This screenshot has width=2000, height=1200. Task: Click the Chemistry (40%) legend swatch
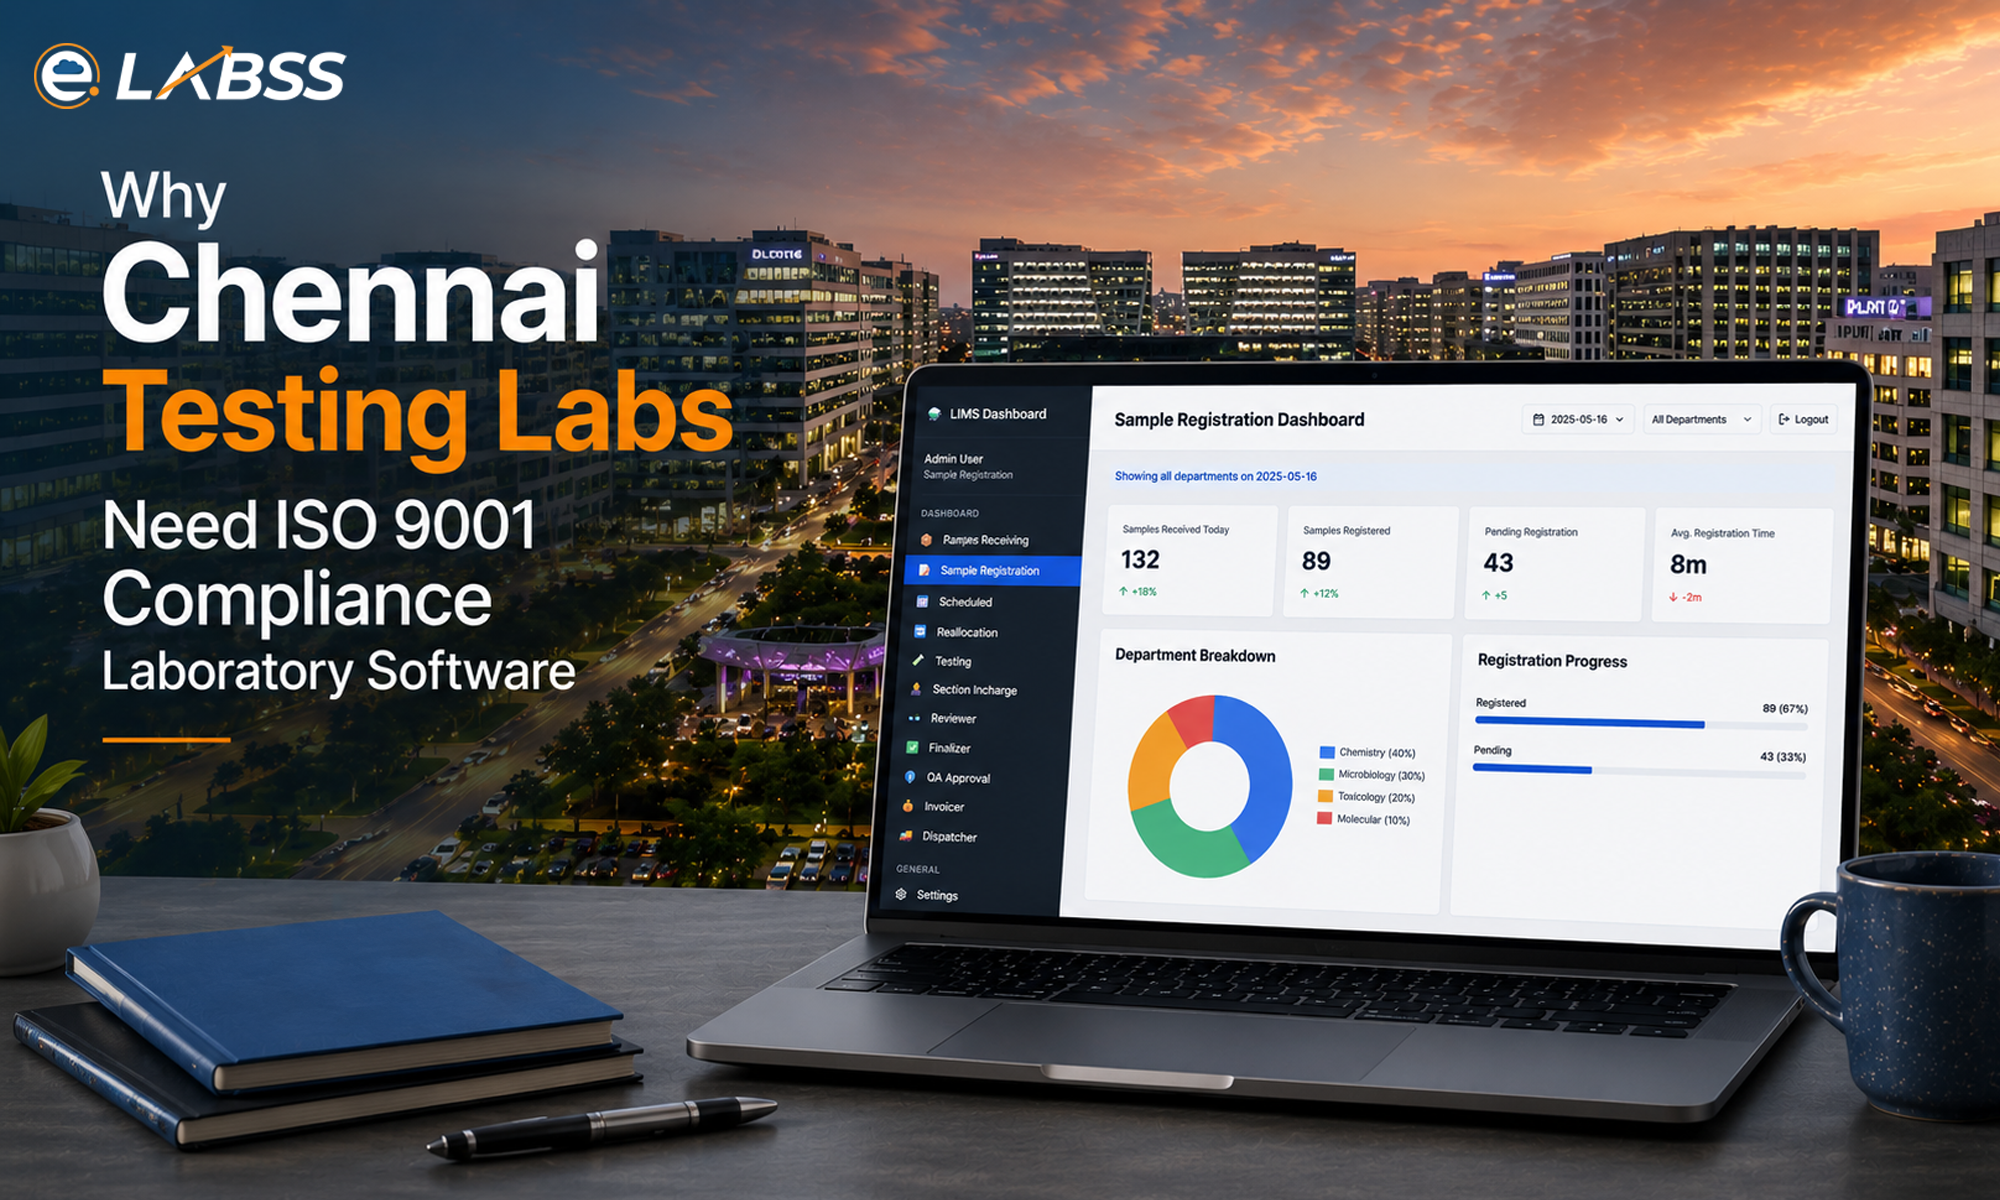coord(1327,752)
